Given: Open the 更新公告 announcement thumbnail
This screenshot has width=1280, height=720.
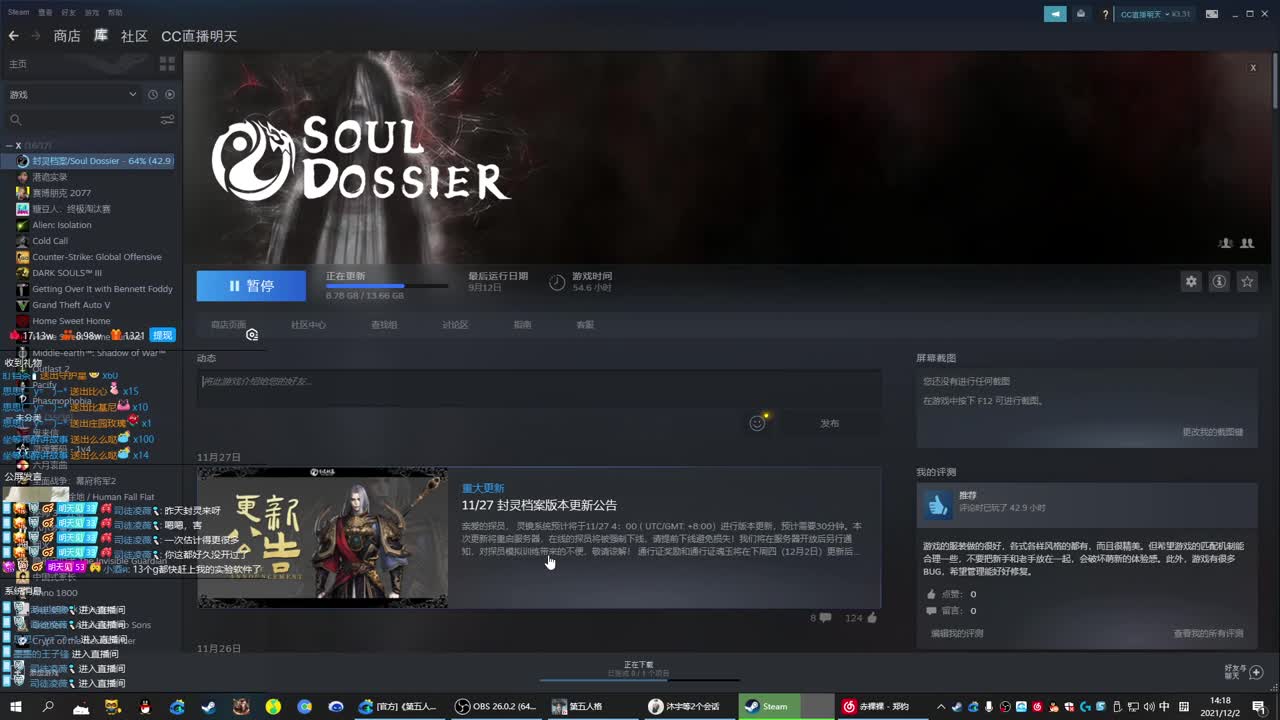Looking at the screenshot, I should (322, 537).
